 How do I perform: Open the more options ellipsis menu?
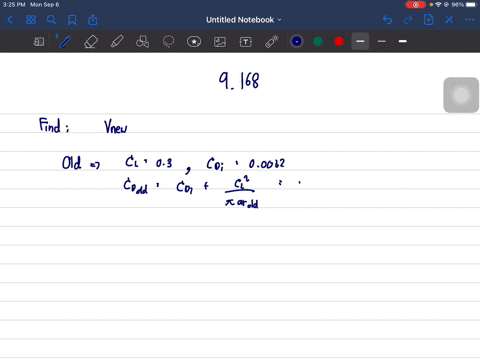(x=470, y=20)
